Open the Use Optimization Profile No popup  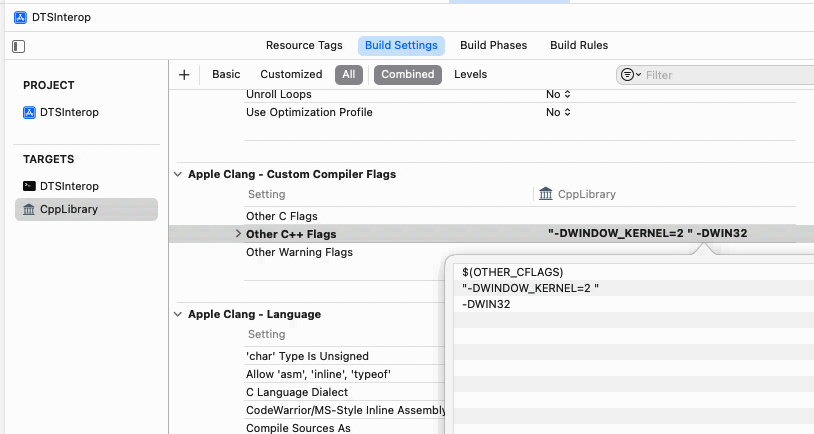coord(558,112)
